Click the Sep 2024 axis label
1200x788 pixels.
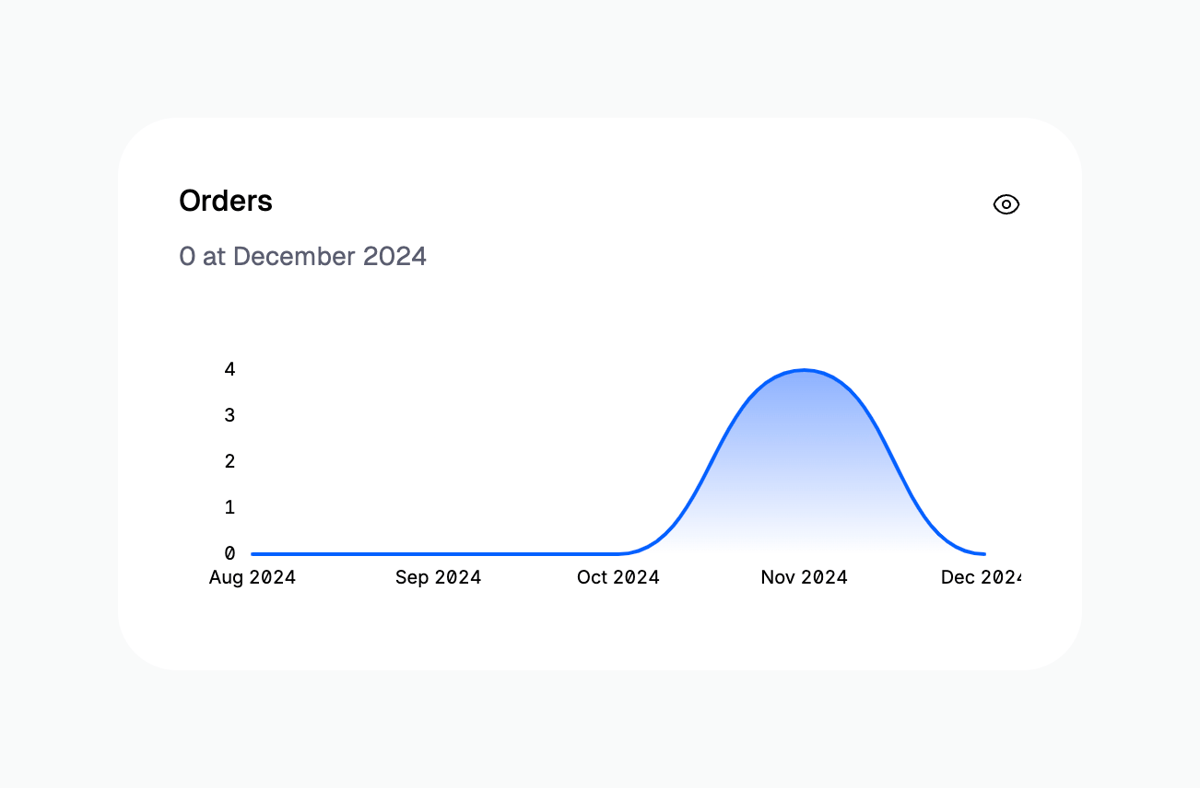click(438, 577)
